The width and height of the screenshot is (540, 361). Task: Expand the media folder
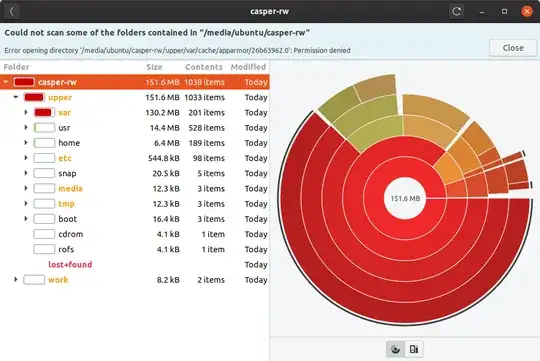(x=26, y=188)
